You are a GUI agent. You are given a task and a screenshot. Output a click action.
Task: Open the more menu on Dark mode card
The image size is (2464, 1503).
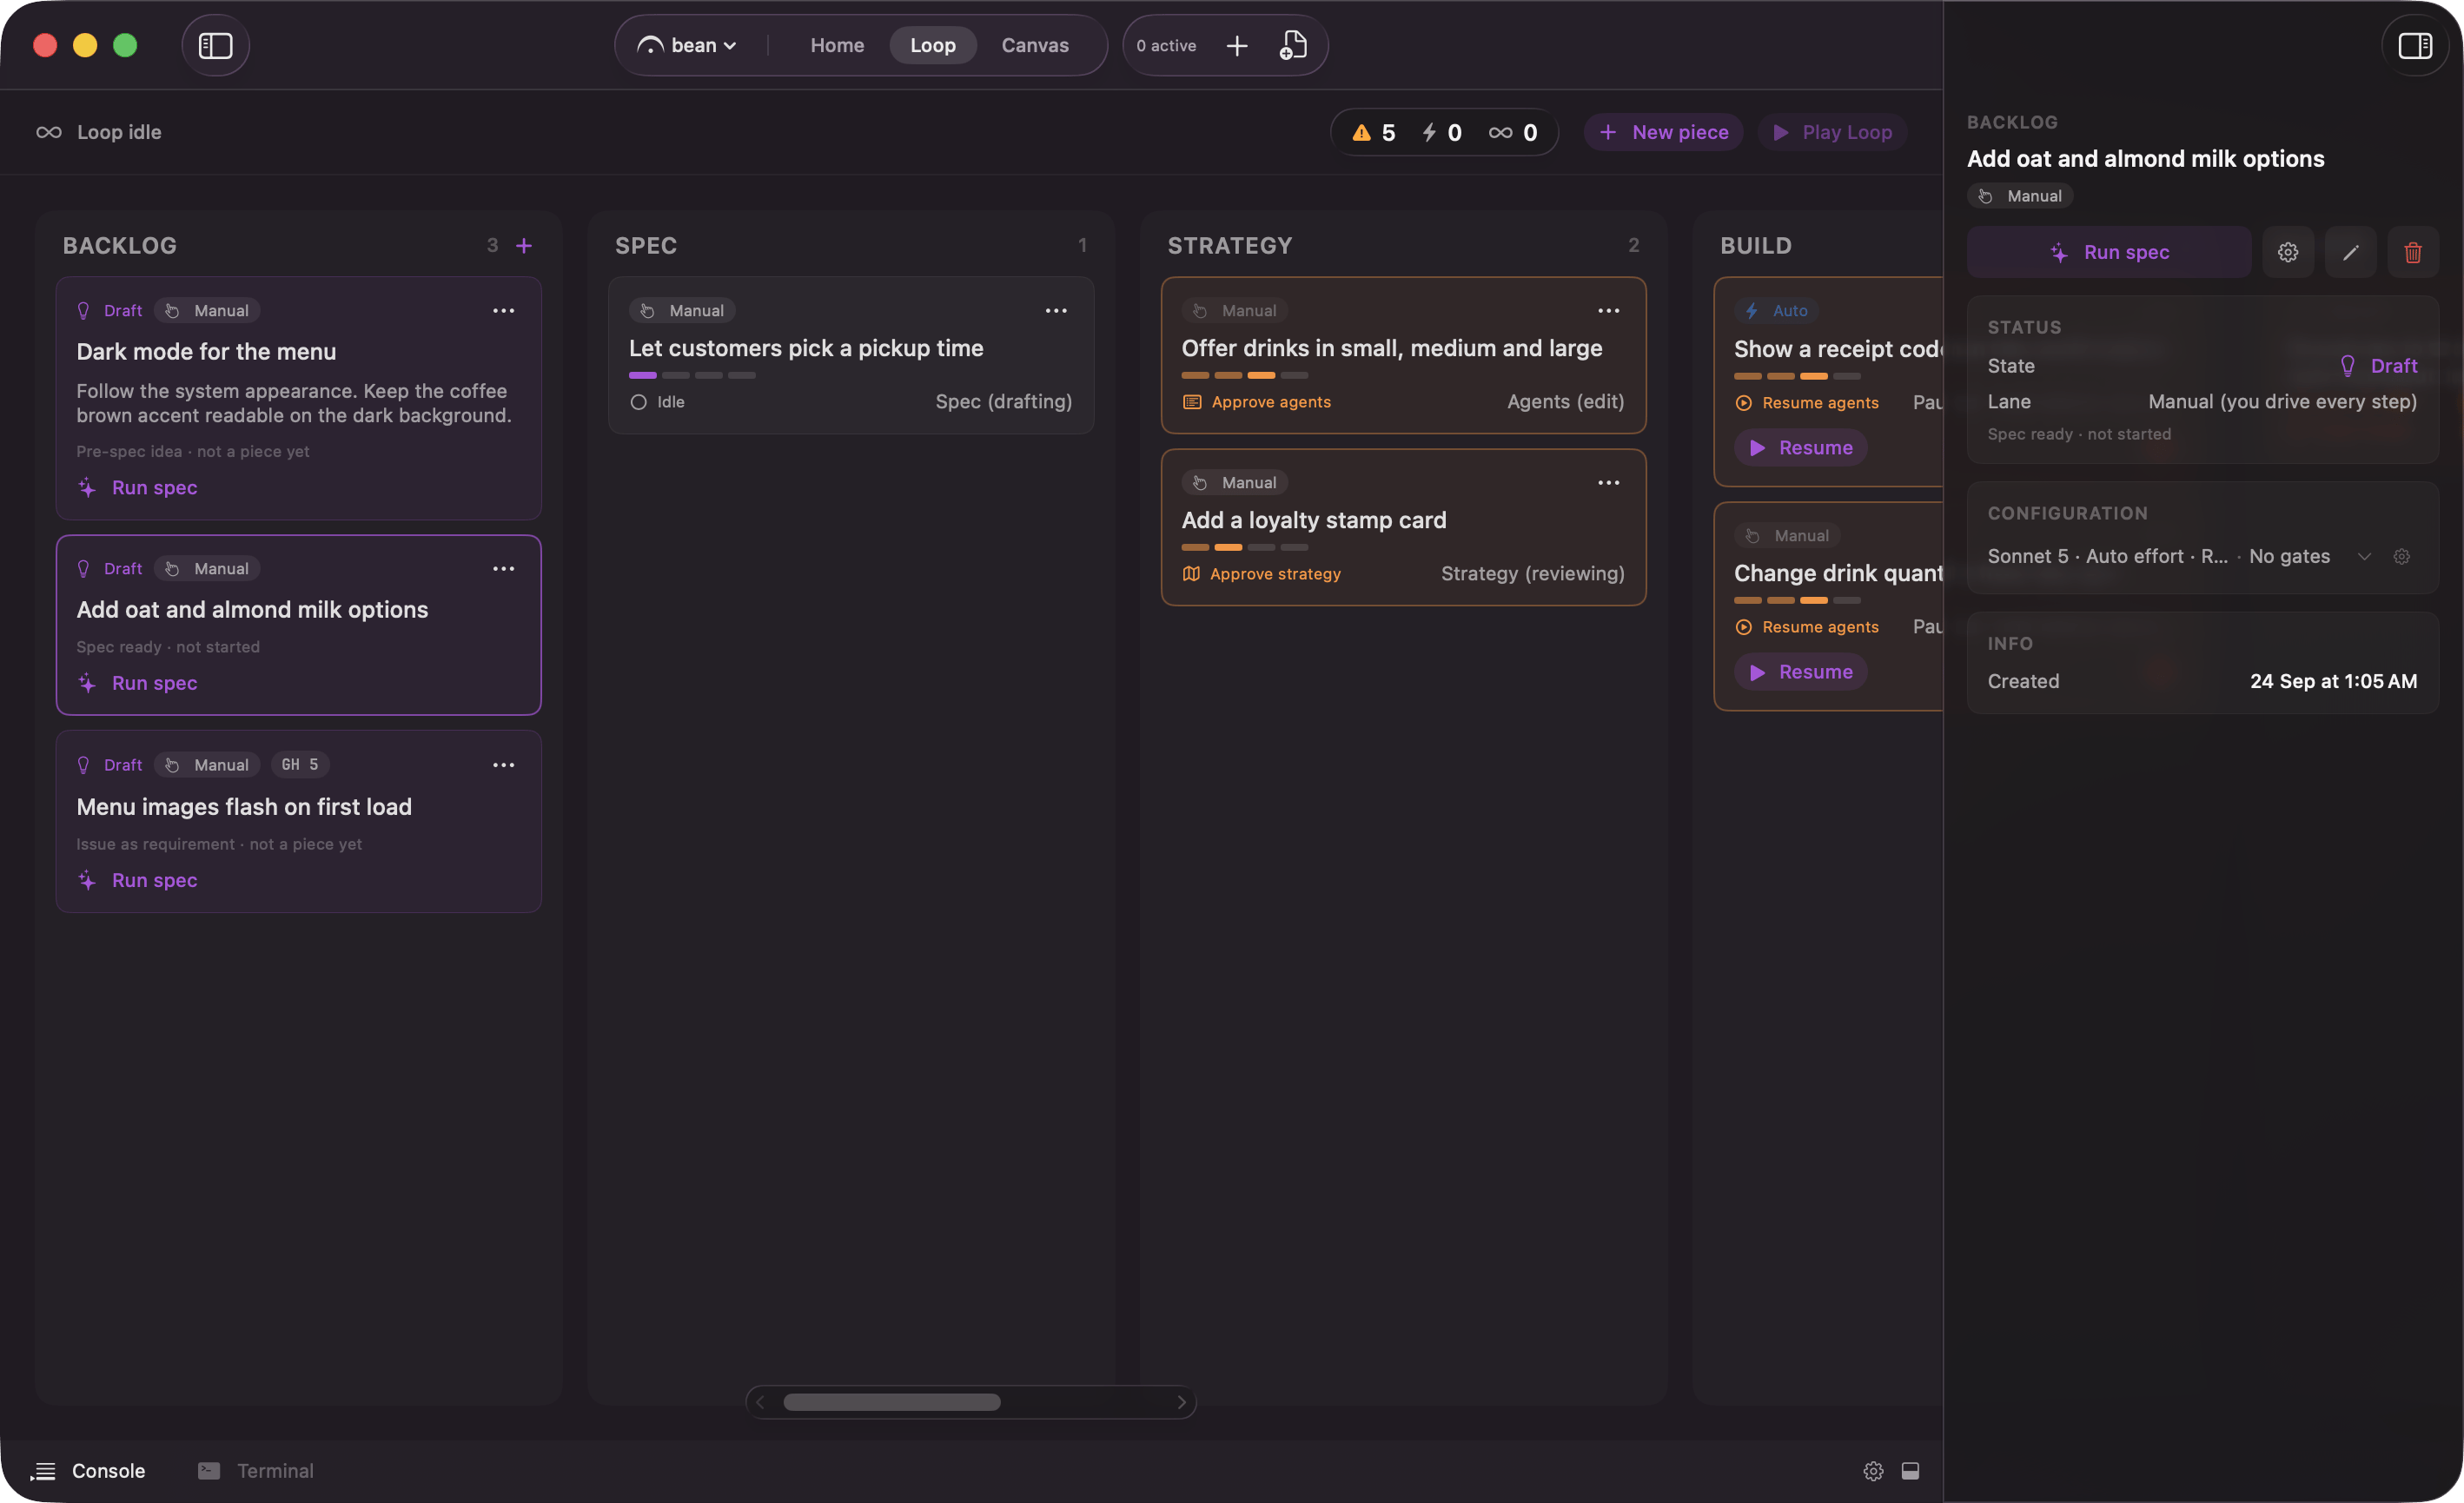coord(504,311)
